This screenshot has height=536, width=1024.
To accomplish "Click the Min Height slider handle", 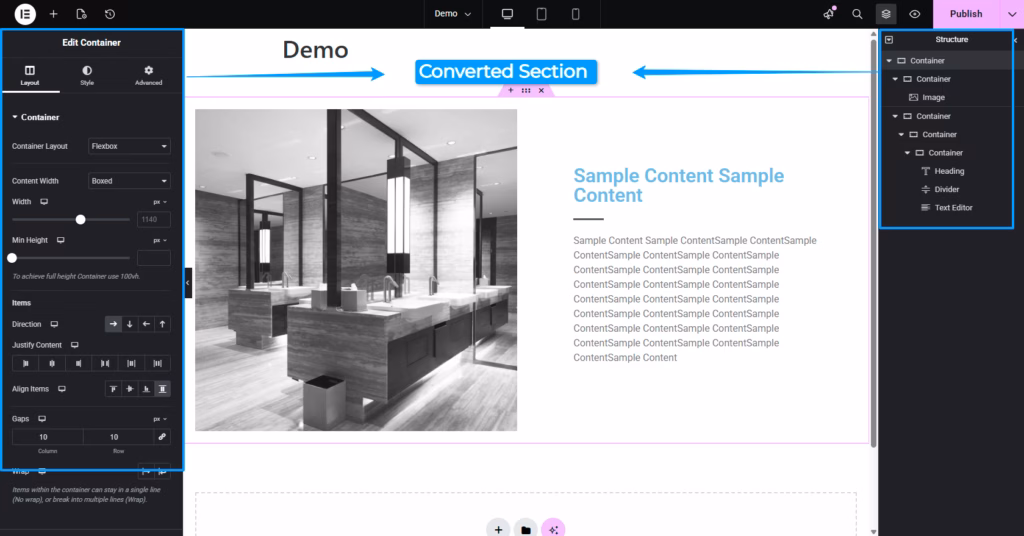I will pyautogui.click(x=12, y=258).
